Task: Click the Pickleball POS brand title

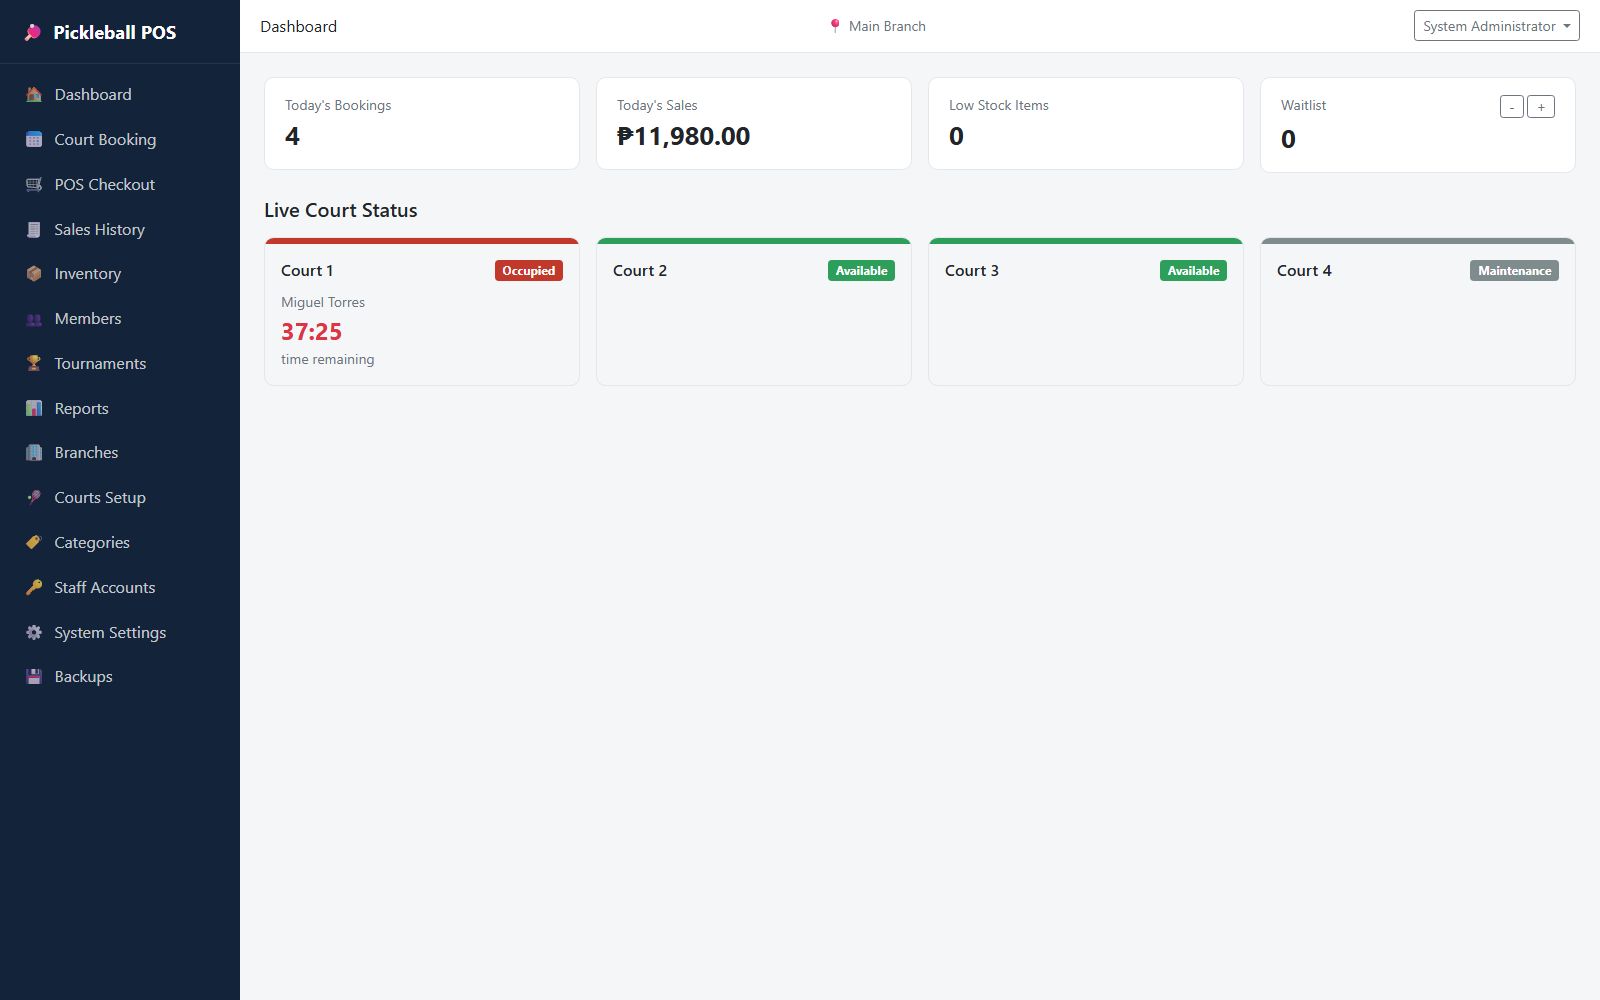Action: click(x=115, y=32)
